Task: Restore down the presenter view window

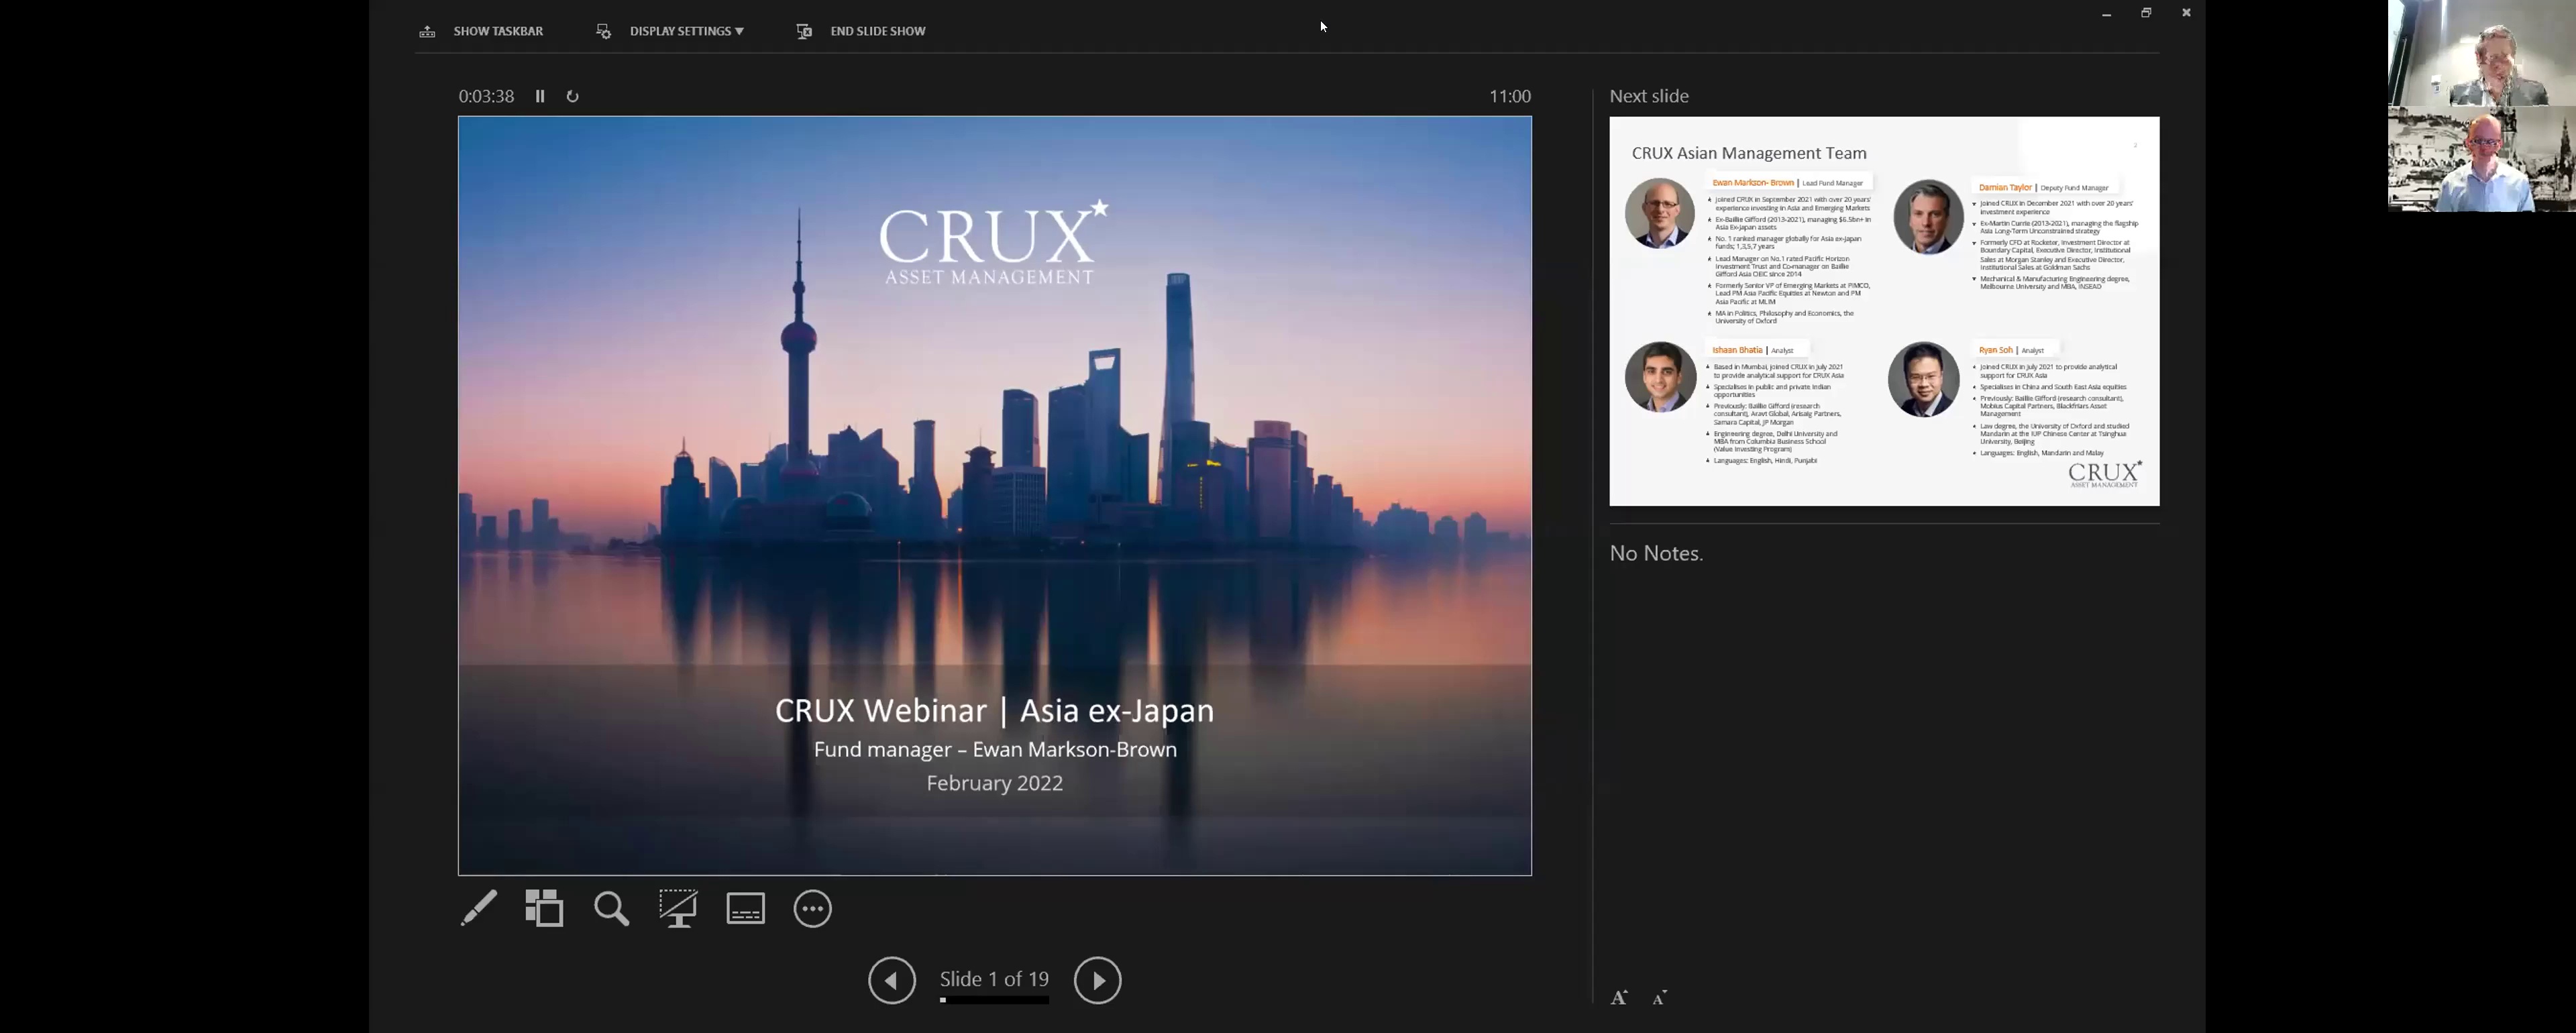Action: (2146, 13)
